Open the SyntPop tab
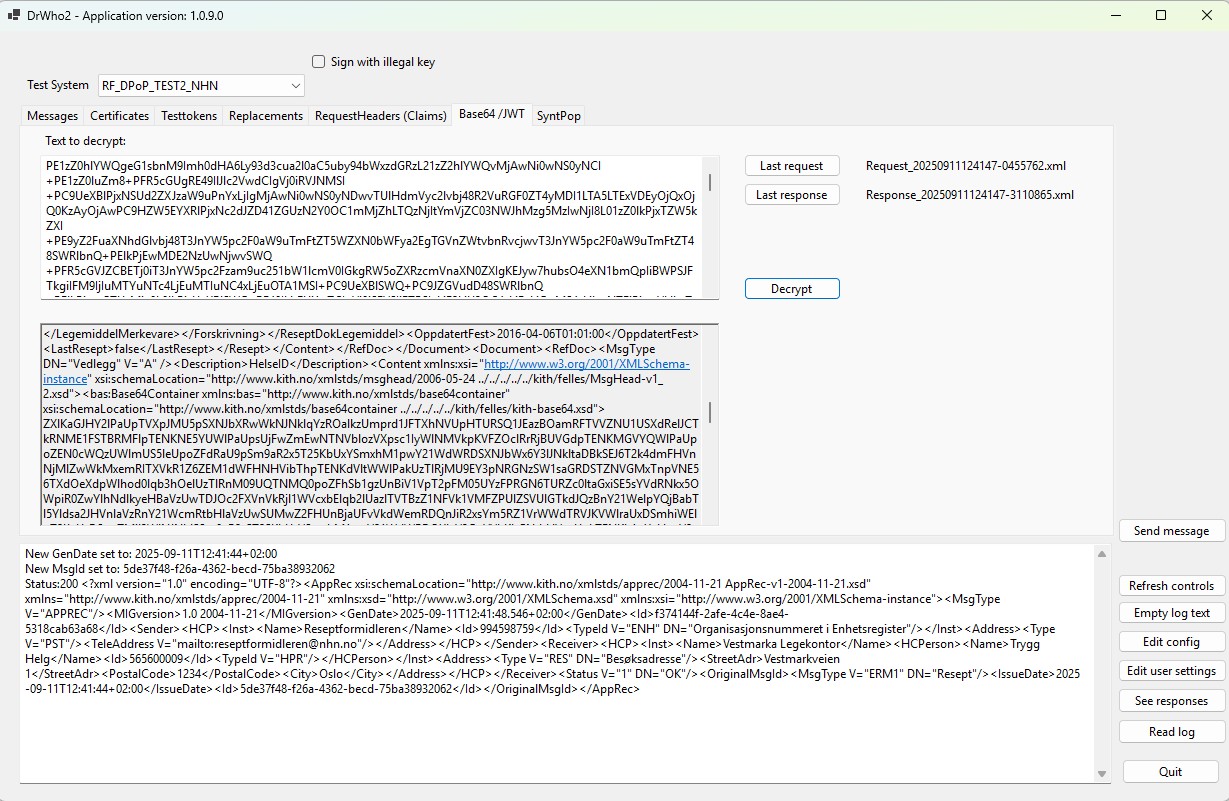The image size is (1229, 801). coord(558,115)
